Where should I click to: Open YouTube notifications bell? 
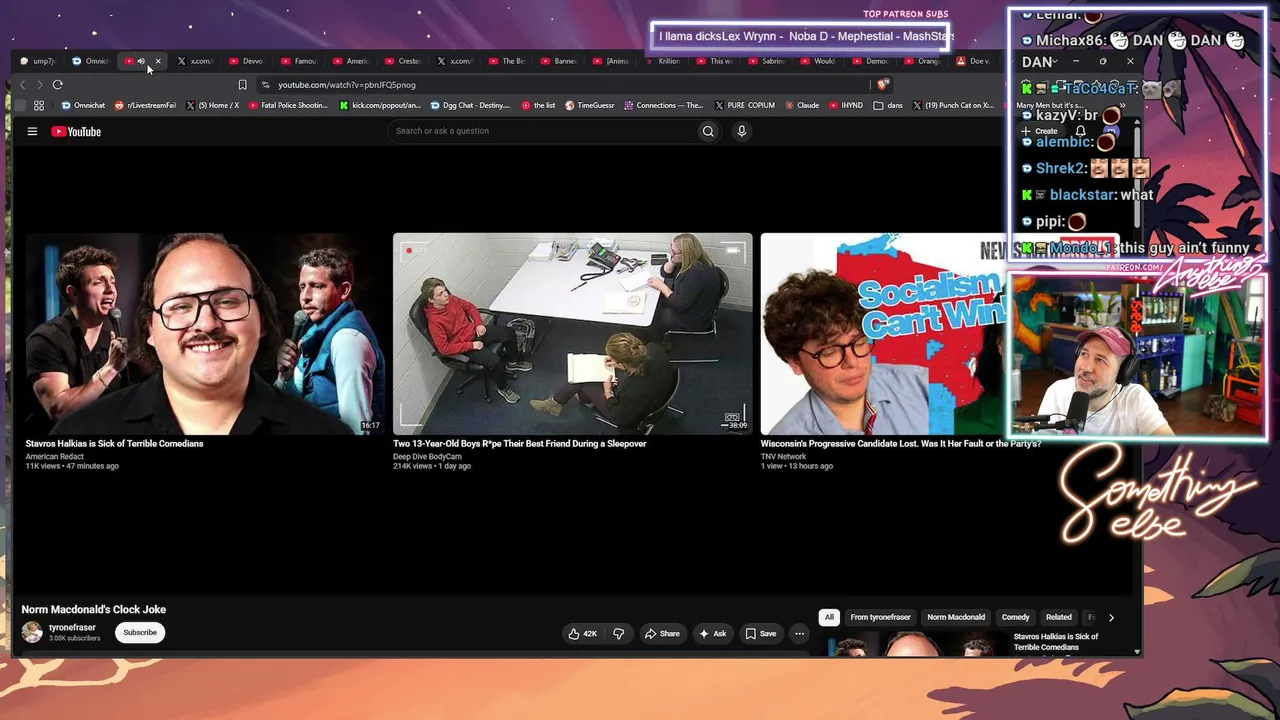tap(1080, 131)
